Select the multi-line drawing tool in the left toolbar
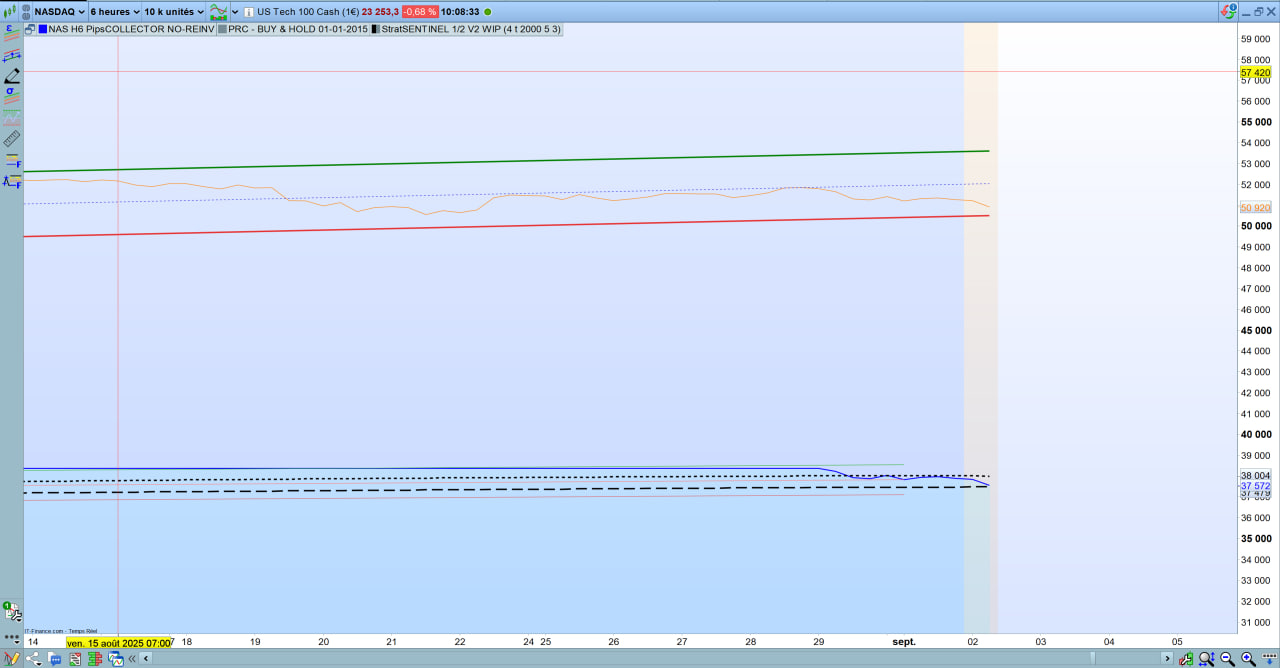The image size is (1280, 668). [x=11, y=55]
